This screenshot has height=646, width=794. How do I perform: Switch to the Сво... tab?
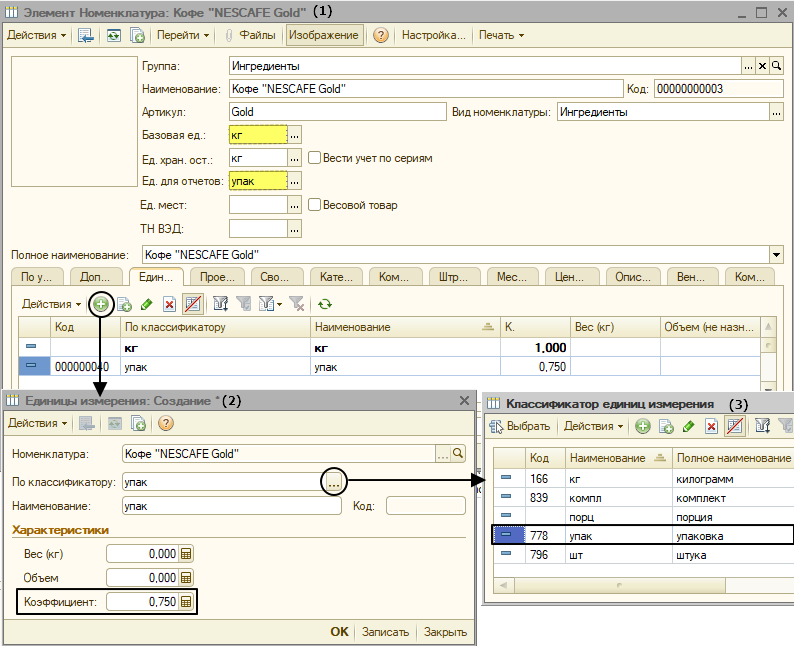[x=275, y=277]
